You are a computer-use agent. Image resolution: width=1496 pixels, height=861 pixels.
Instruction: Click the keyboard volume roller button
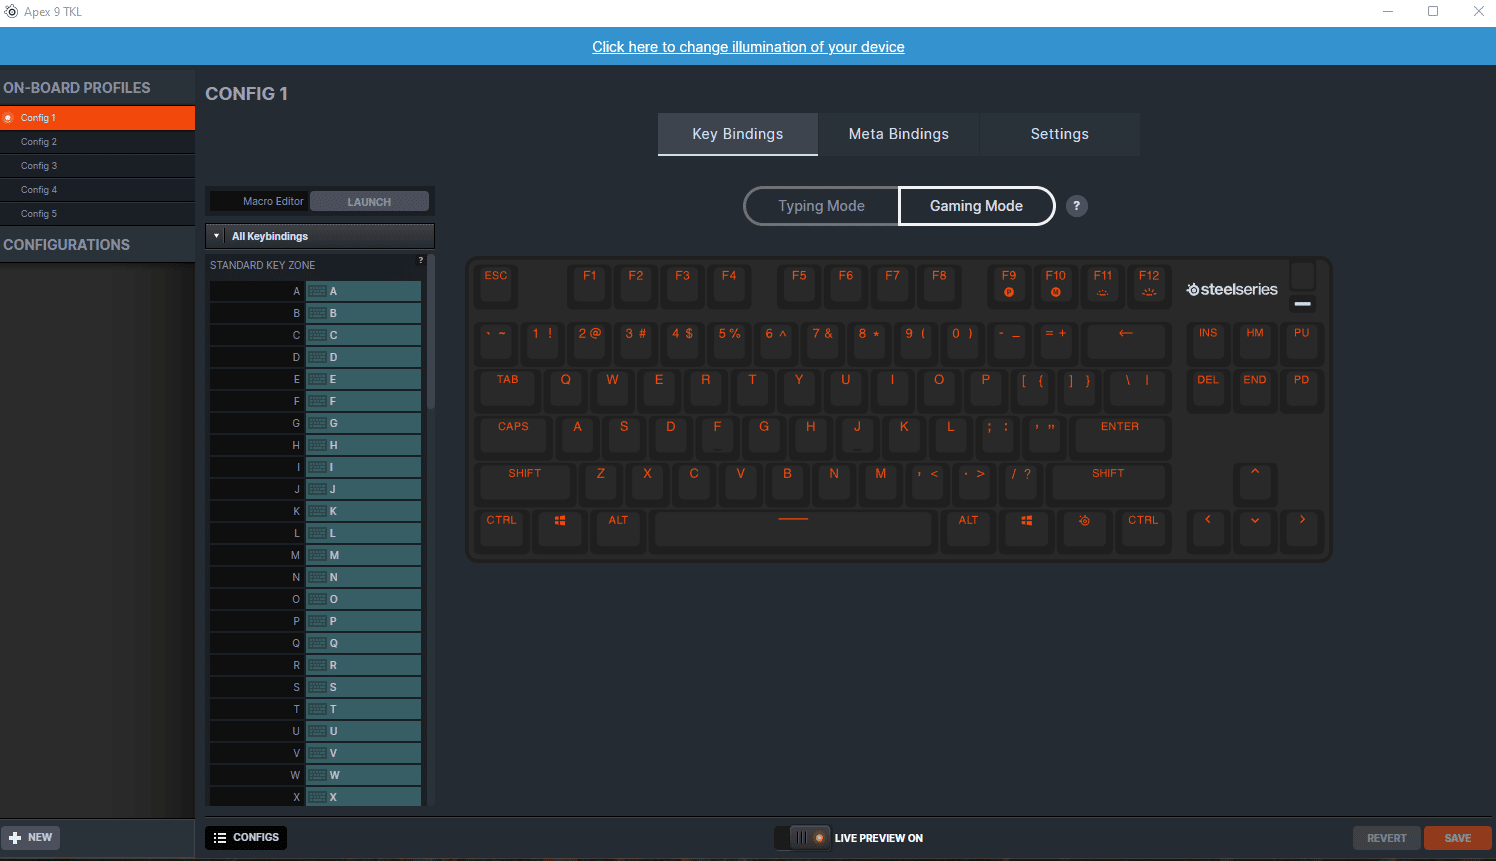pyautogui.click(x=1302, y=275)
